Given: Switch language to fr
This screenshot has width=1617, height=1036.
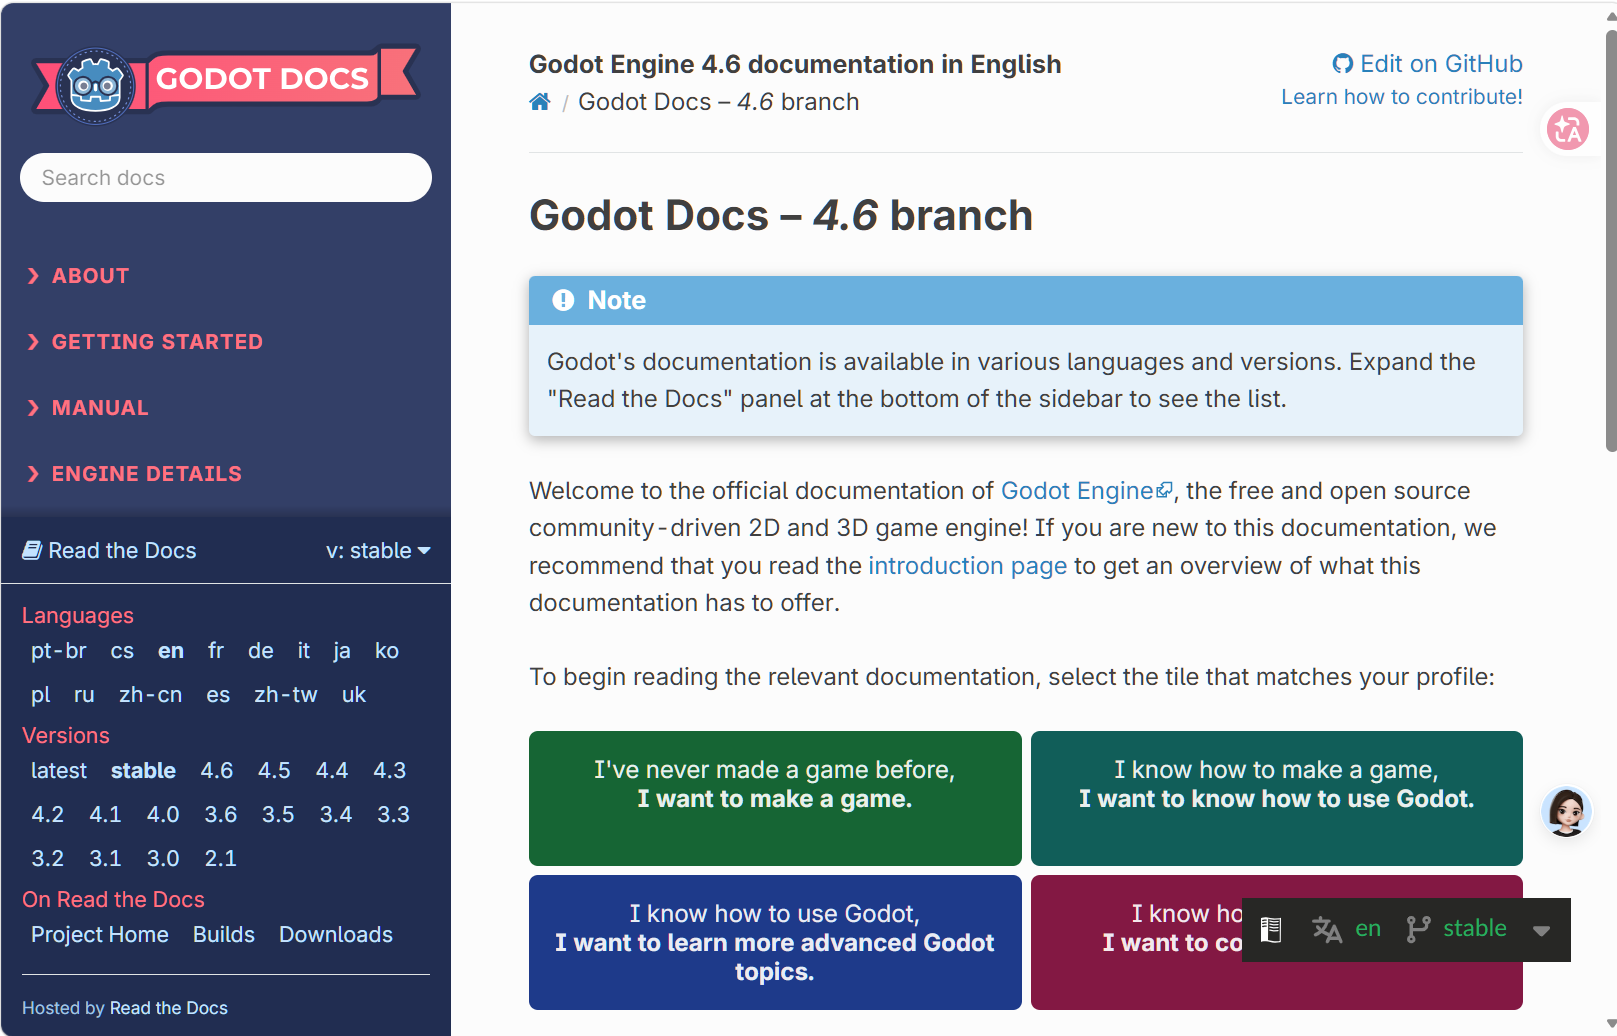Looking at the screenshot, I should [x=216, y=651].
